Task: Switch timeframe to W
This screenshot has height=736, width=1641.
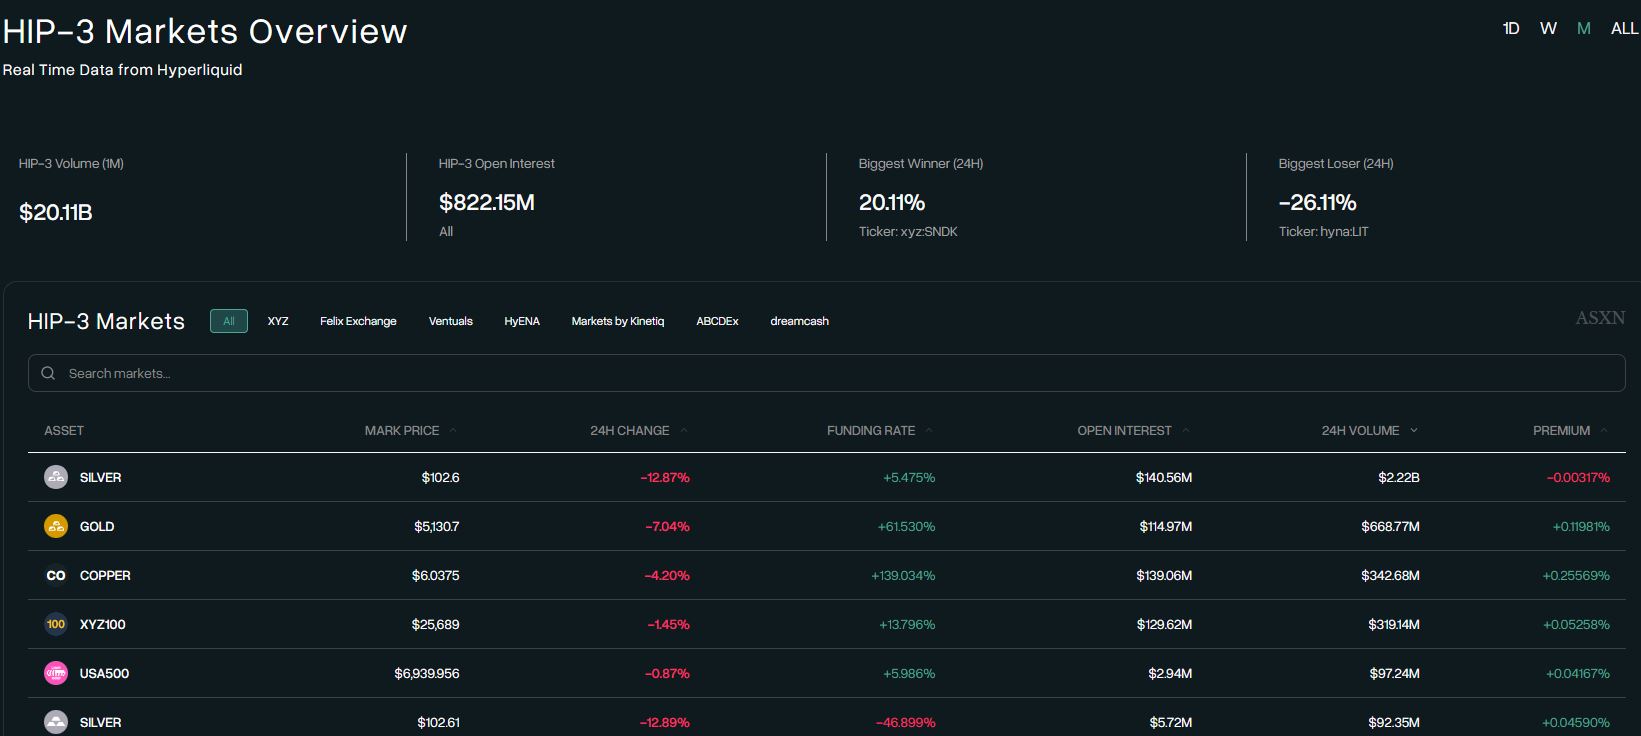Action: (1548, 29)
